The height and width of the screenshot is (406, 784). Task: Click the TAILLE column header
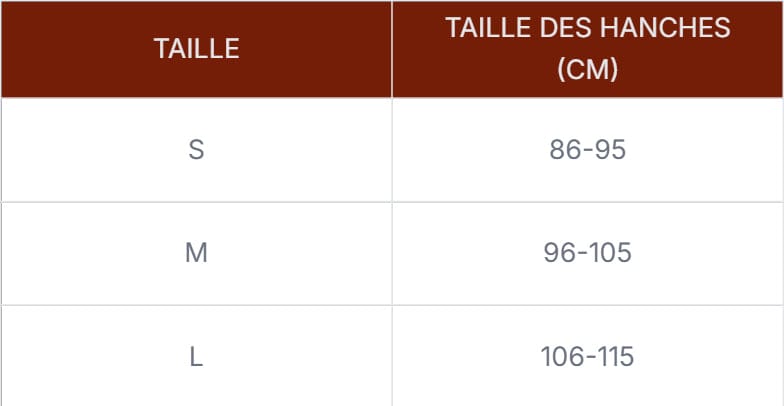(196, 49)
